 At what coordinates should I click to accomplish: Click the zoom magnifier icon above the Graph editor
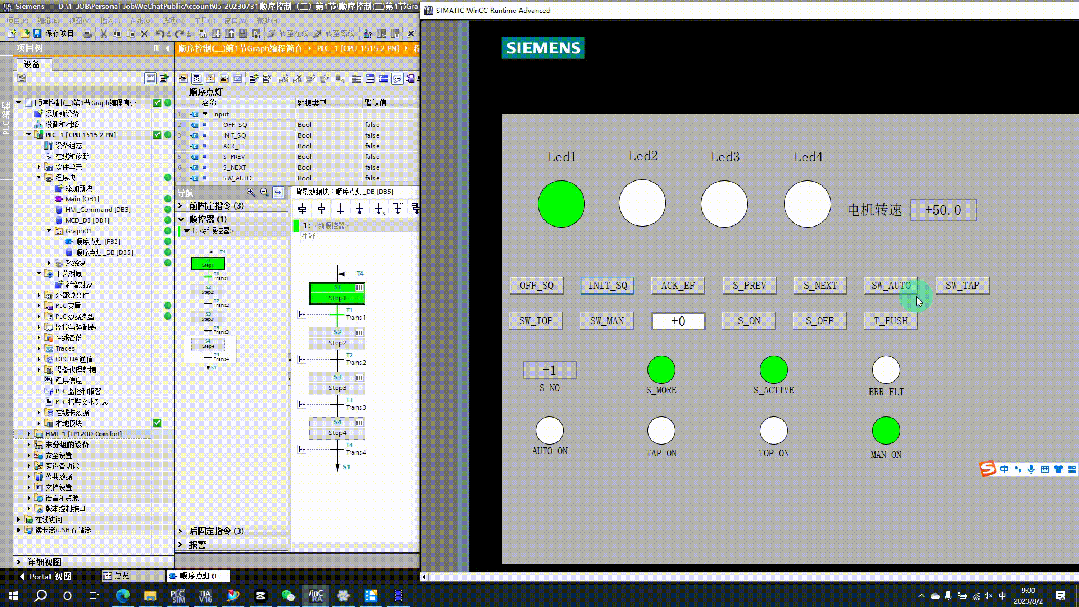pyautogui.click(x=251, y=192)
